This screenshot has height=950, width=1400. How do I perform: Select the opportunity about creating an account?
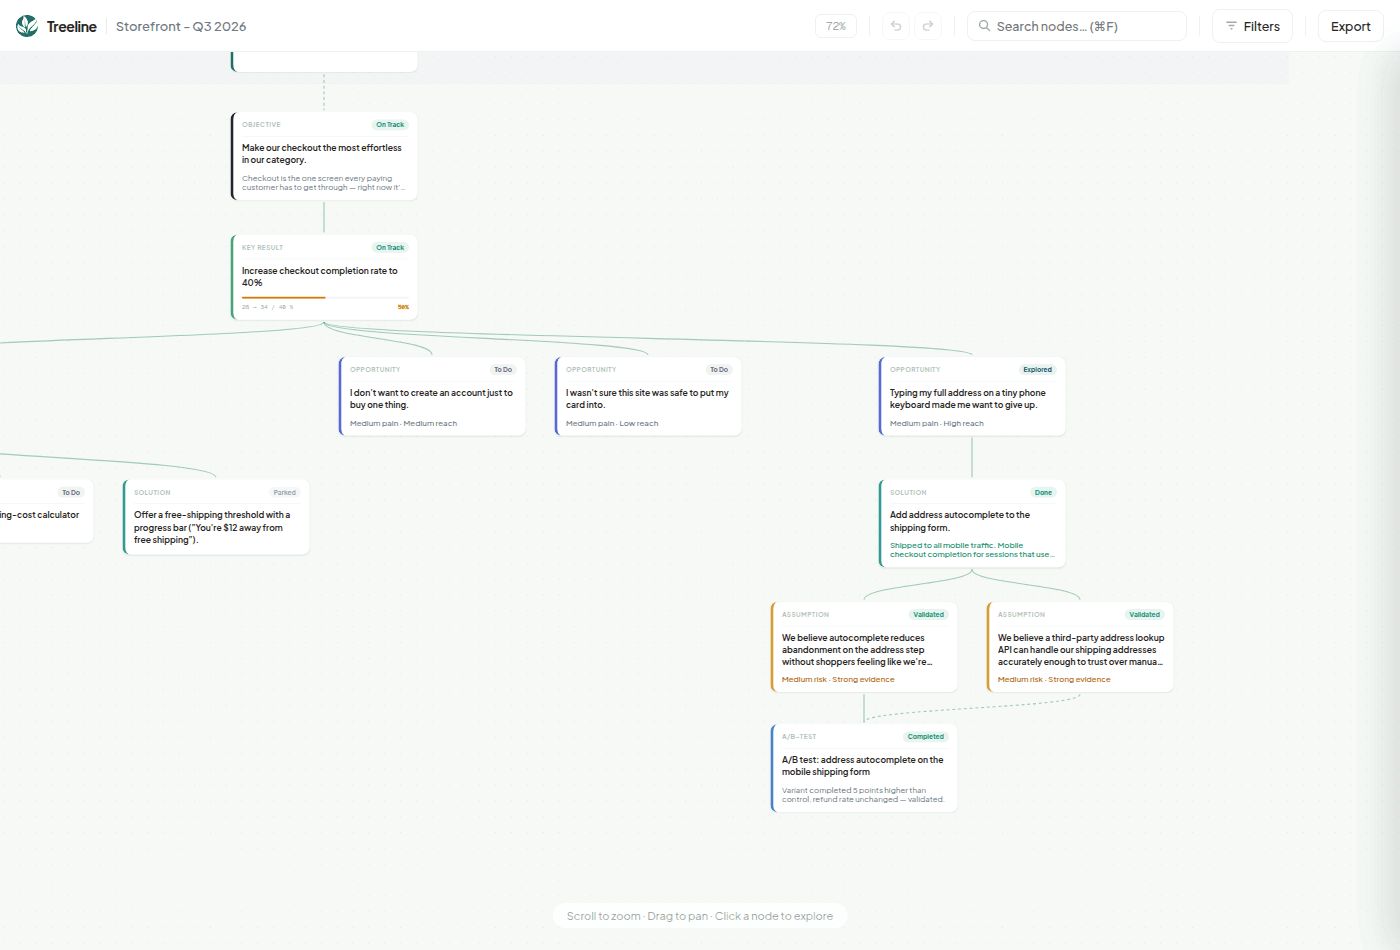click(432, 396)
